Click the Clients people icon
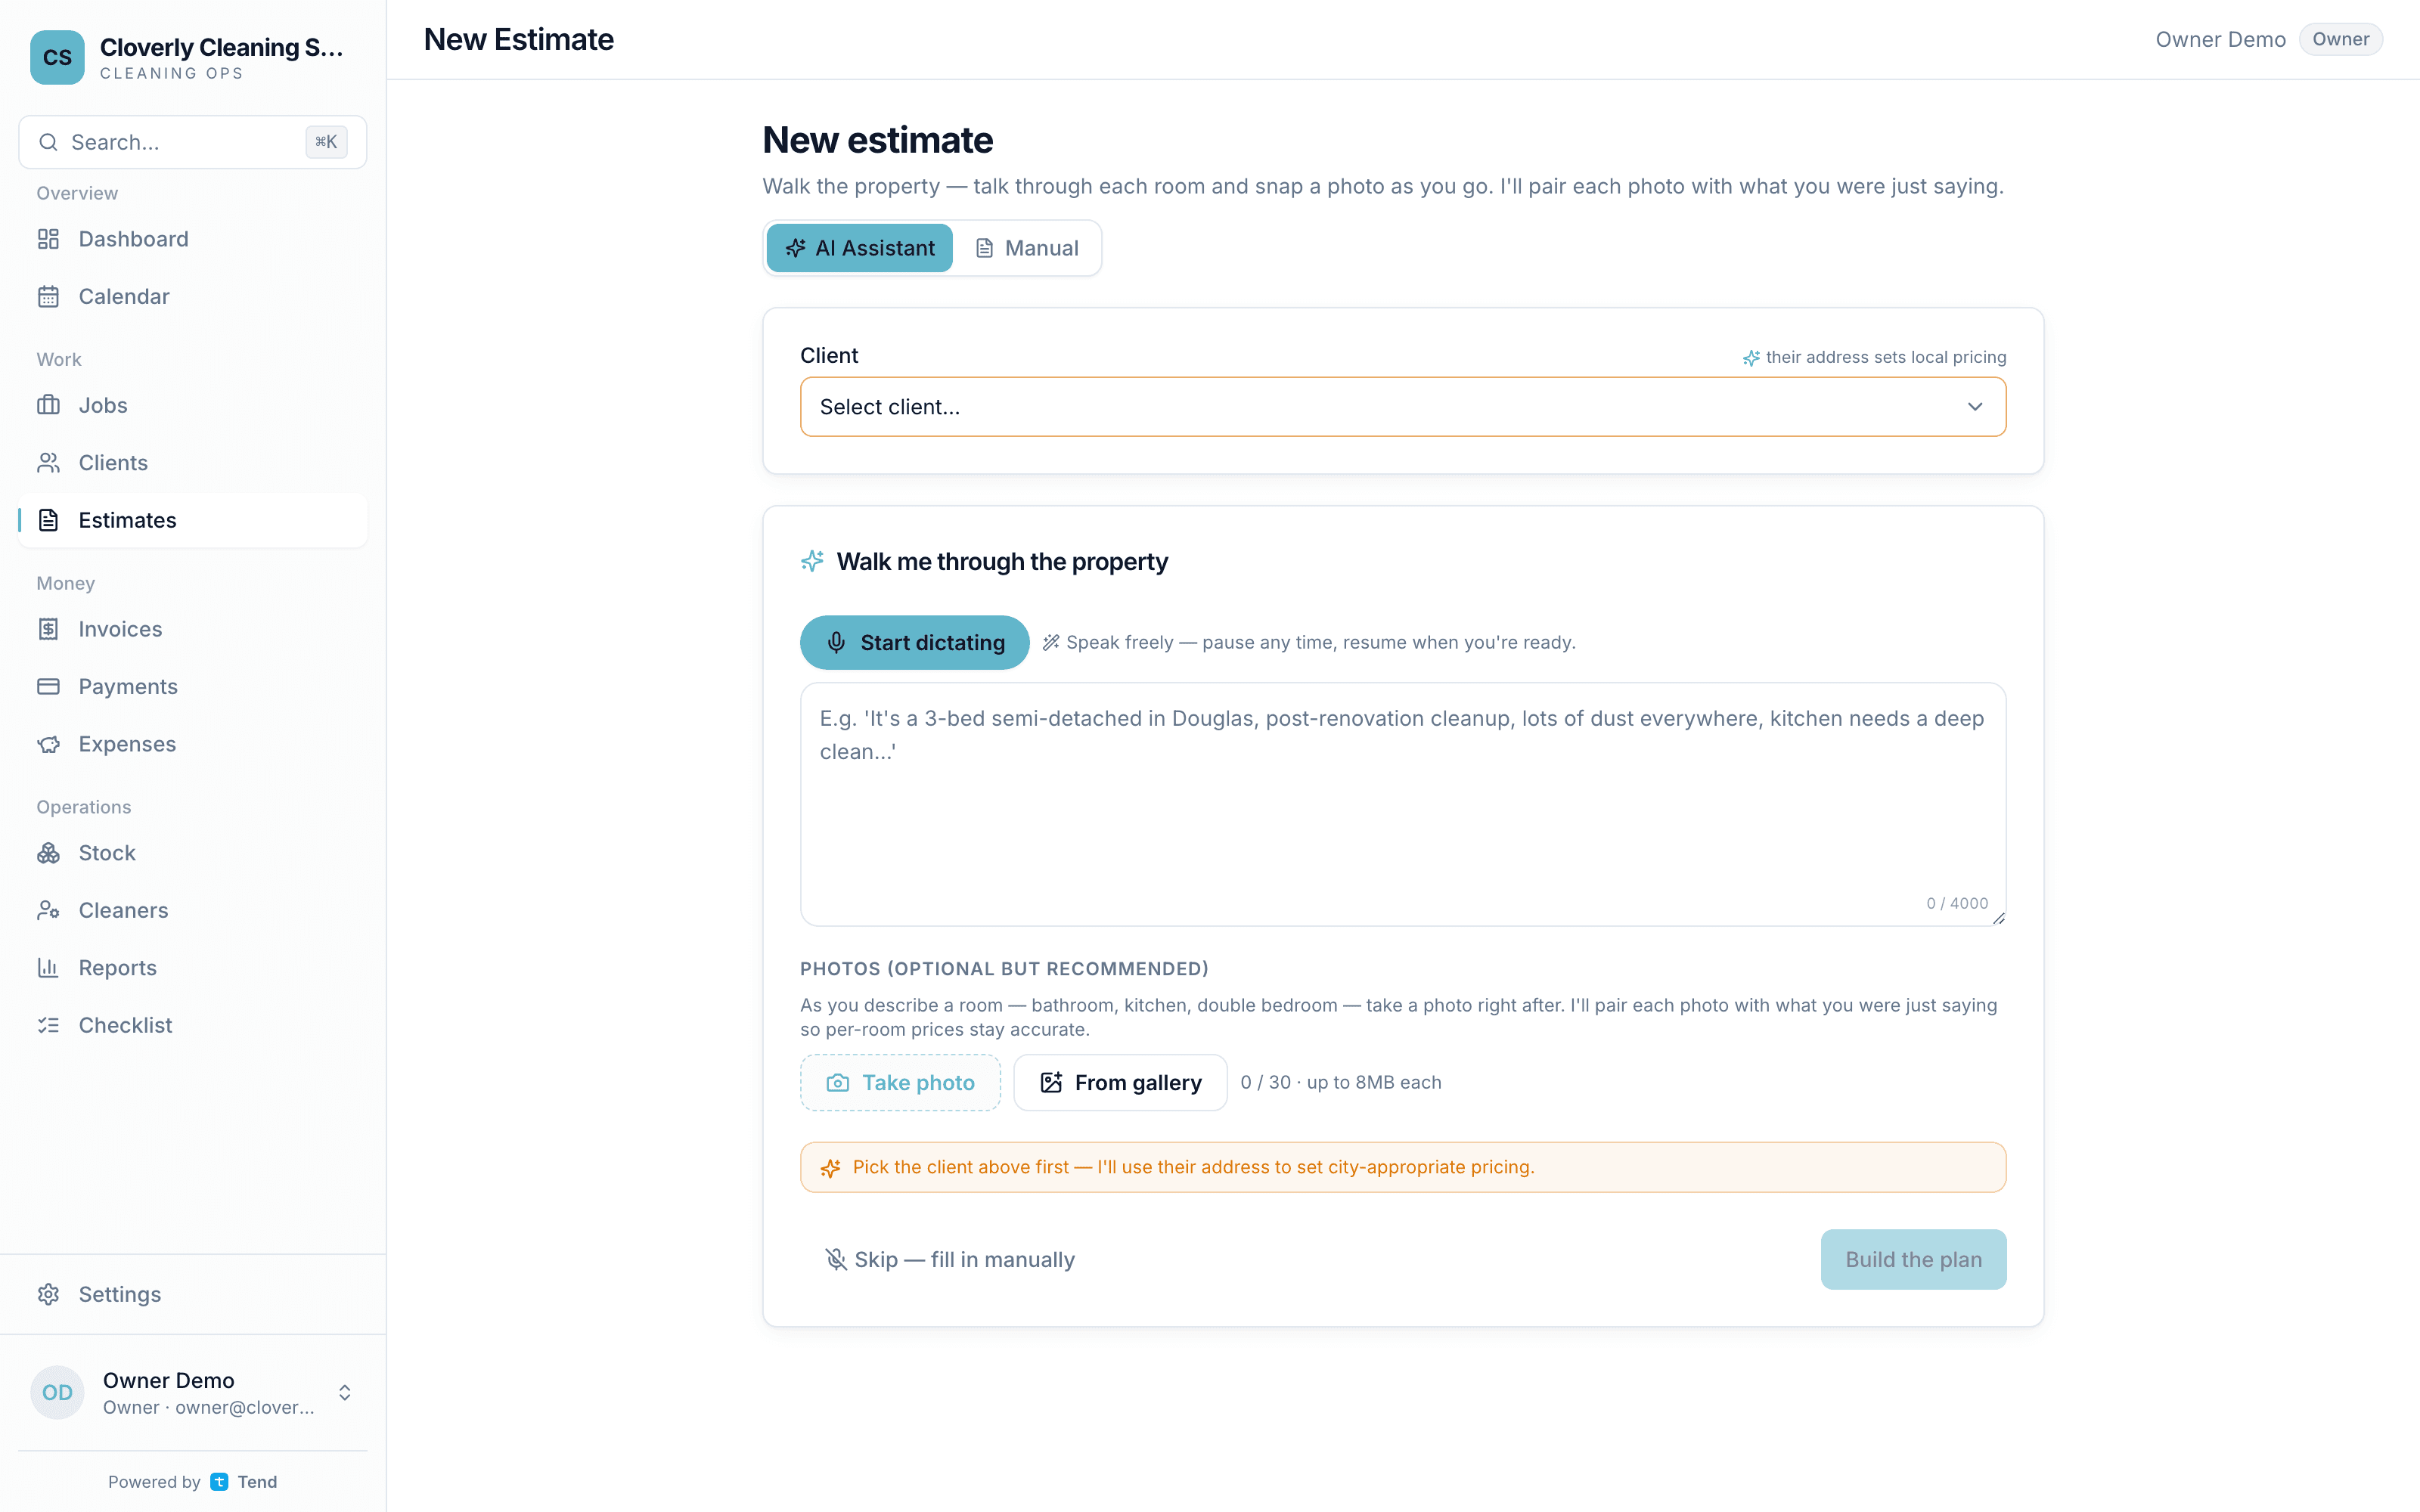This screenshot has width=2420, height=1512. point(48,462)
